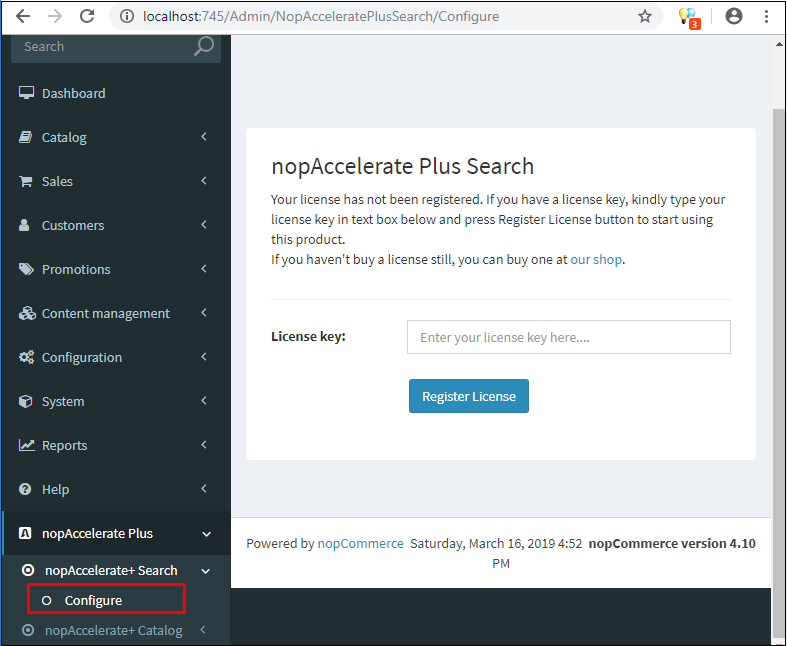Click the Sales shopping cart icon
787x646 pixels.
pos(27,181)
